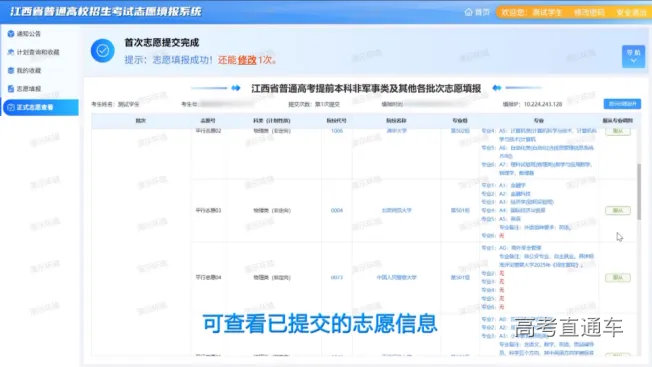Click the 正式志愿查看 sidebar icon
Image resolution: width=652 pixels, height=367 pixels.
point(11,107)
